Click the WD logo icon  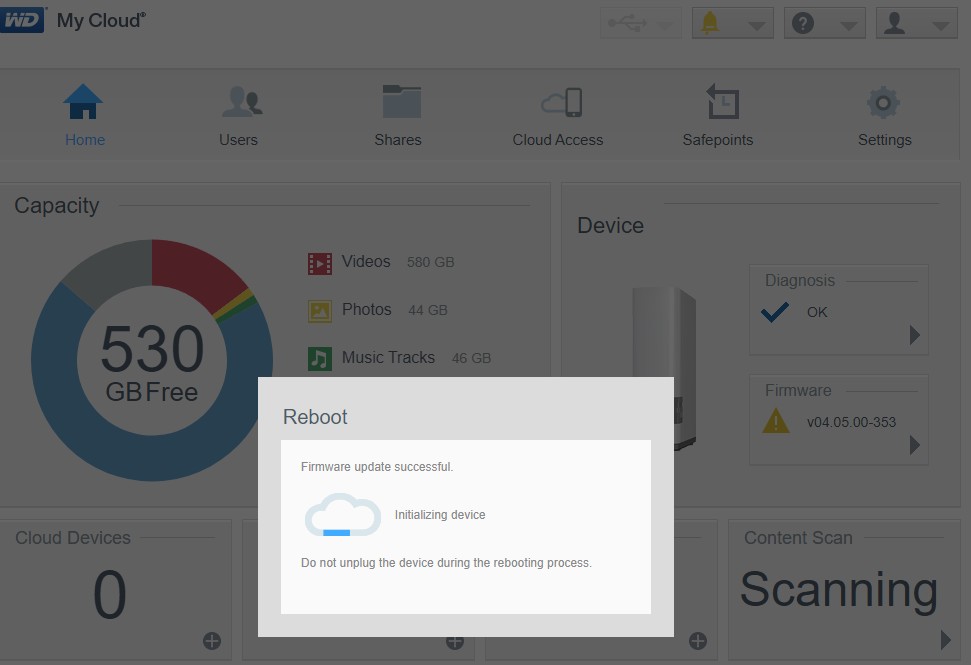click(22, 20)
